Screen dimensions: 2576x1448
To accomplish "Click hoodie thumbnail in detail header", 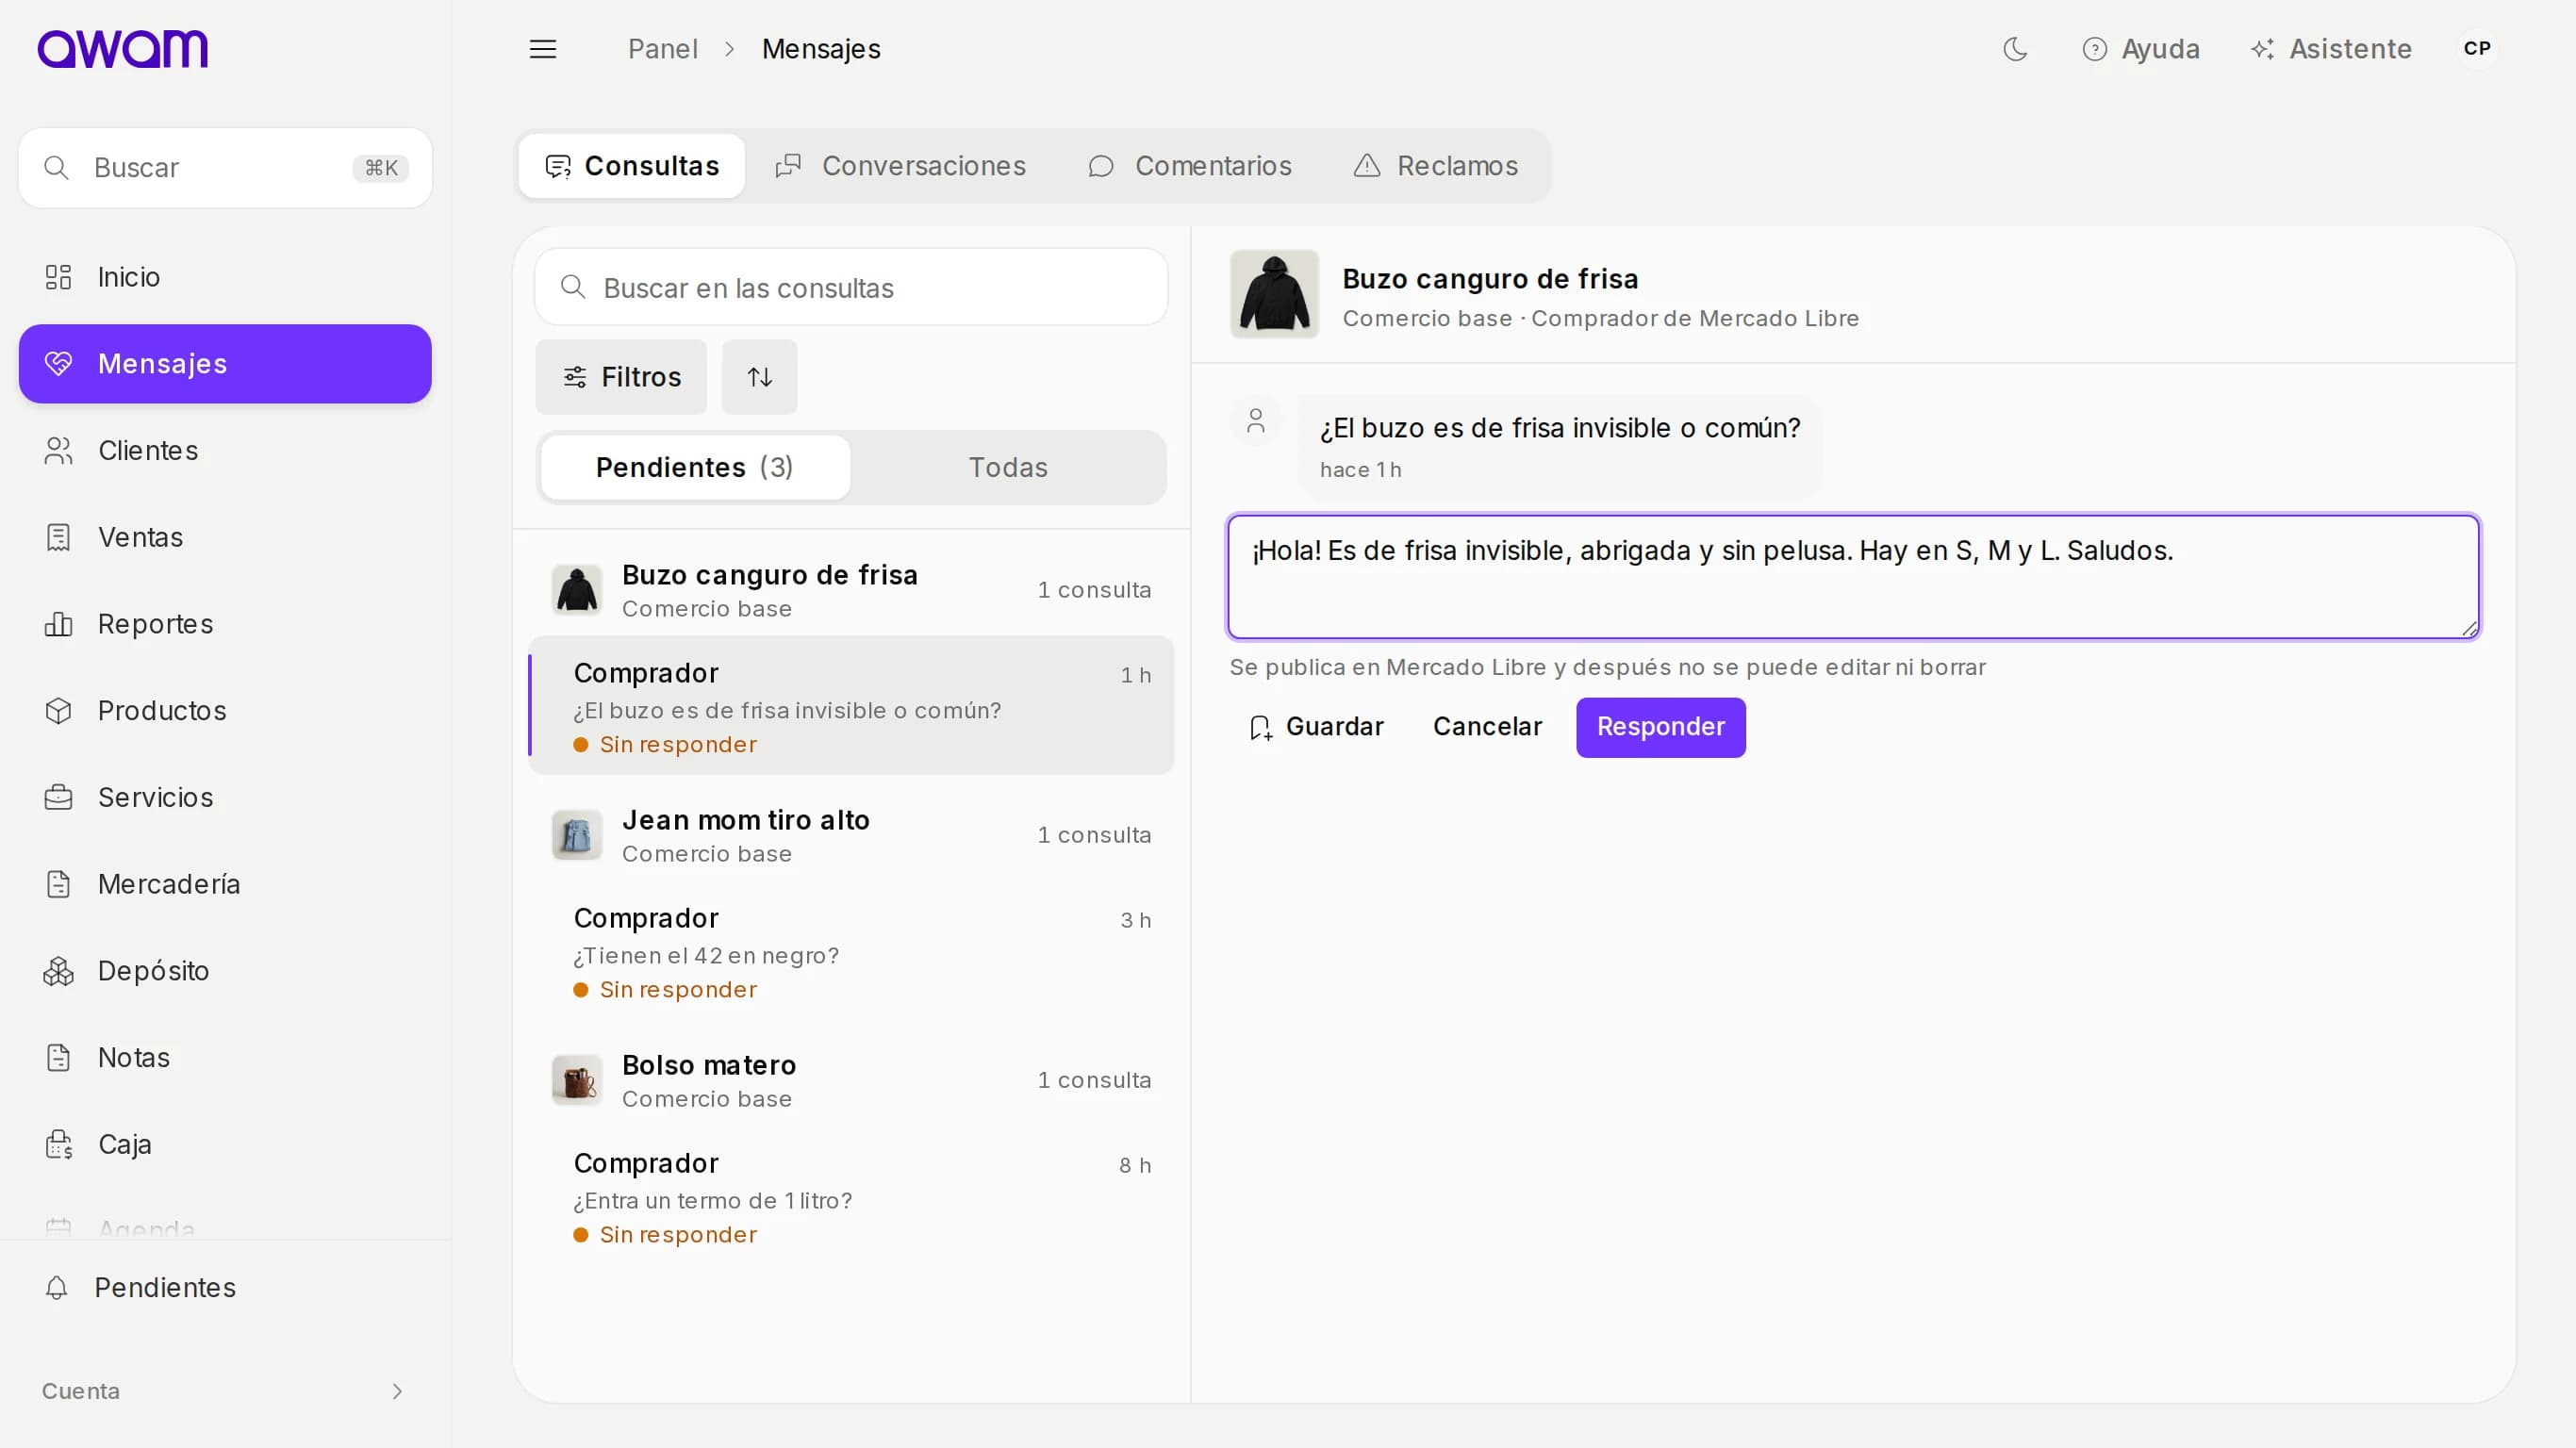I will 1274,294.
